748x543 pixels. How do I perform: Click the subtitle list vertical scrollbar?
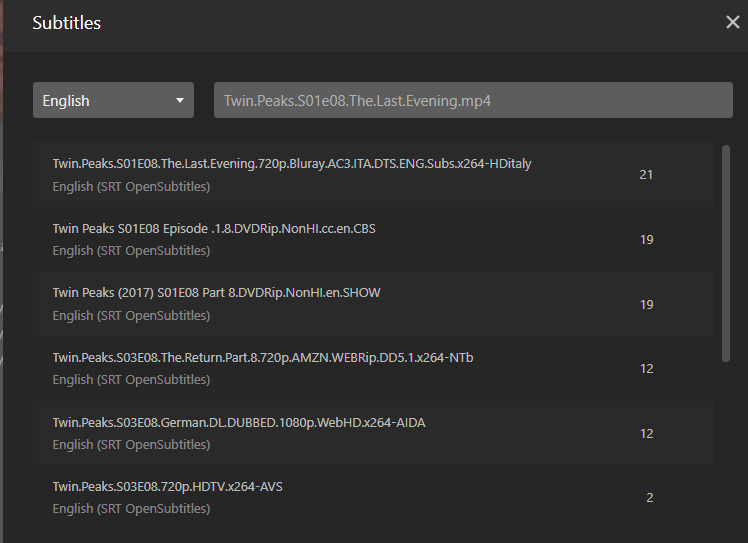726,253
